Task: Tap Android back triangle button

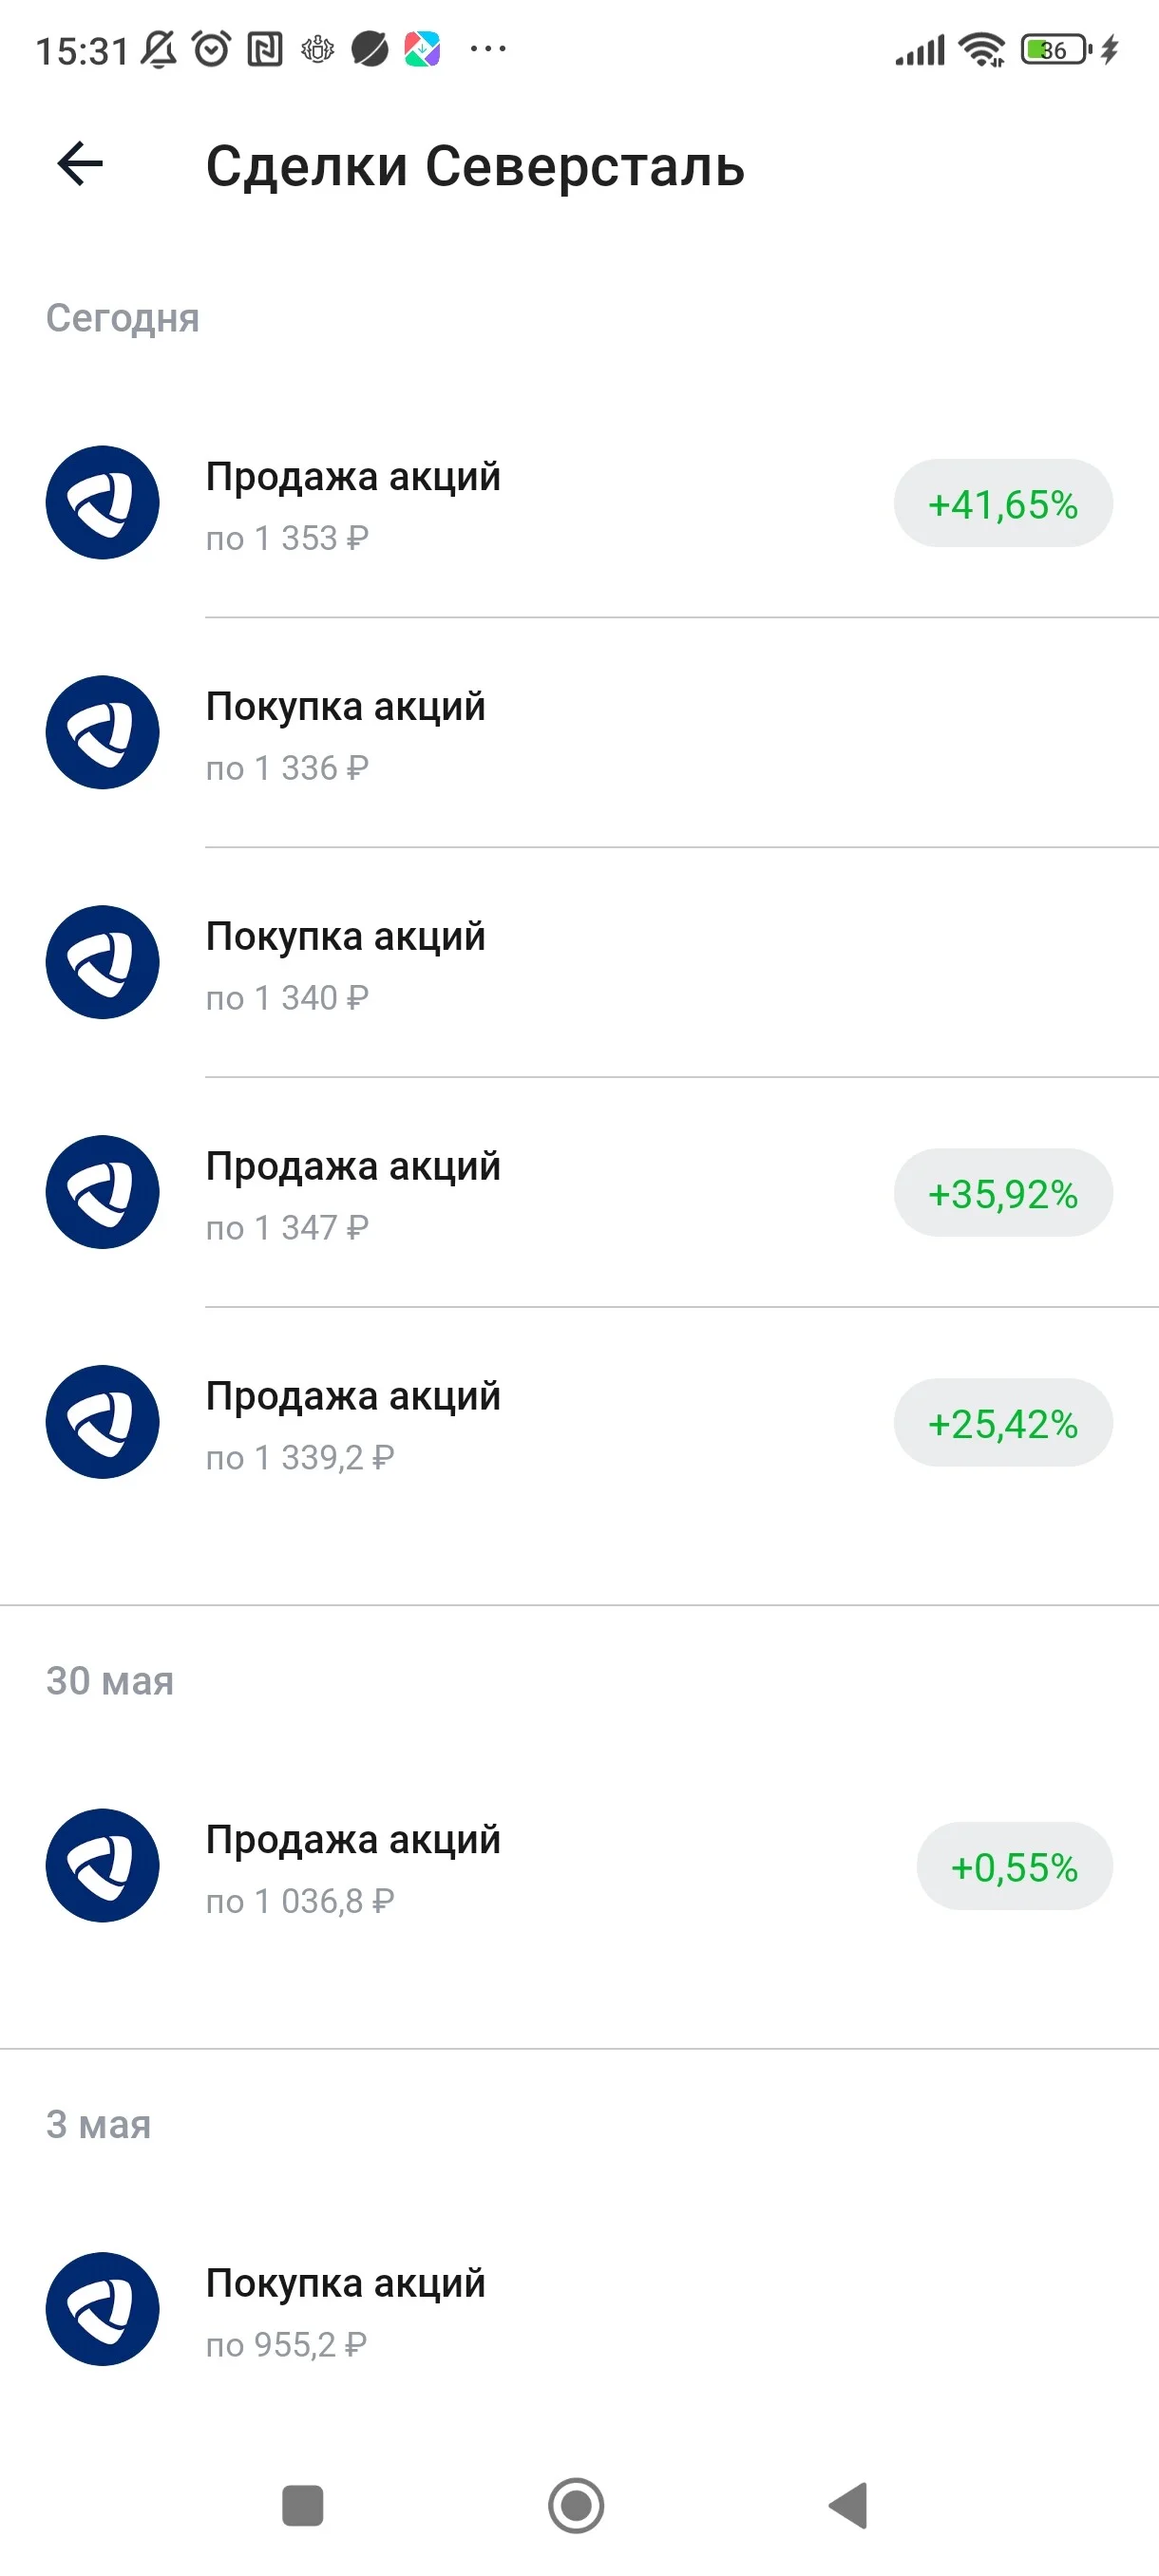Action: click(x=849, y=2506)
